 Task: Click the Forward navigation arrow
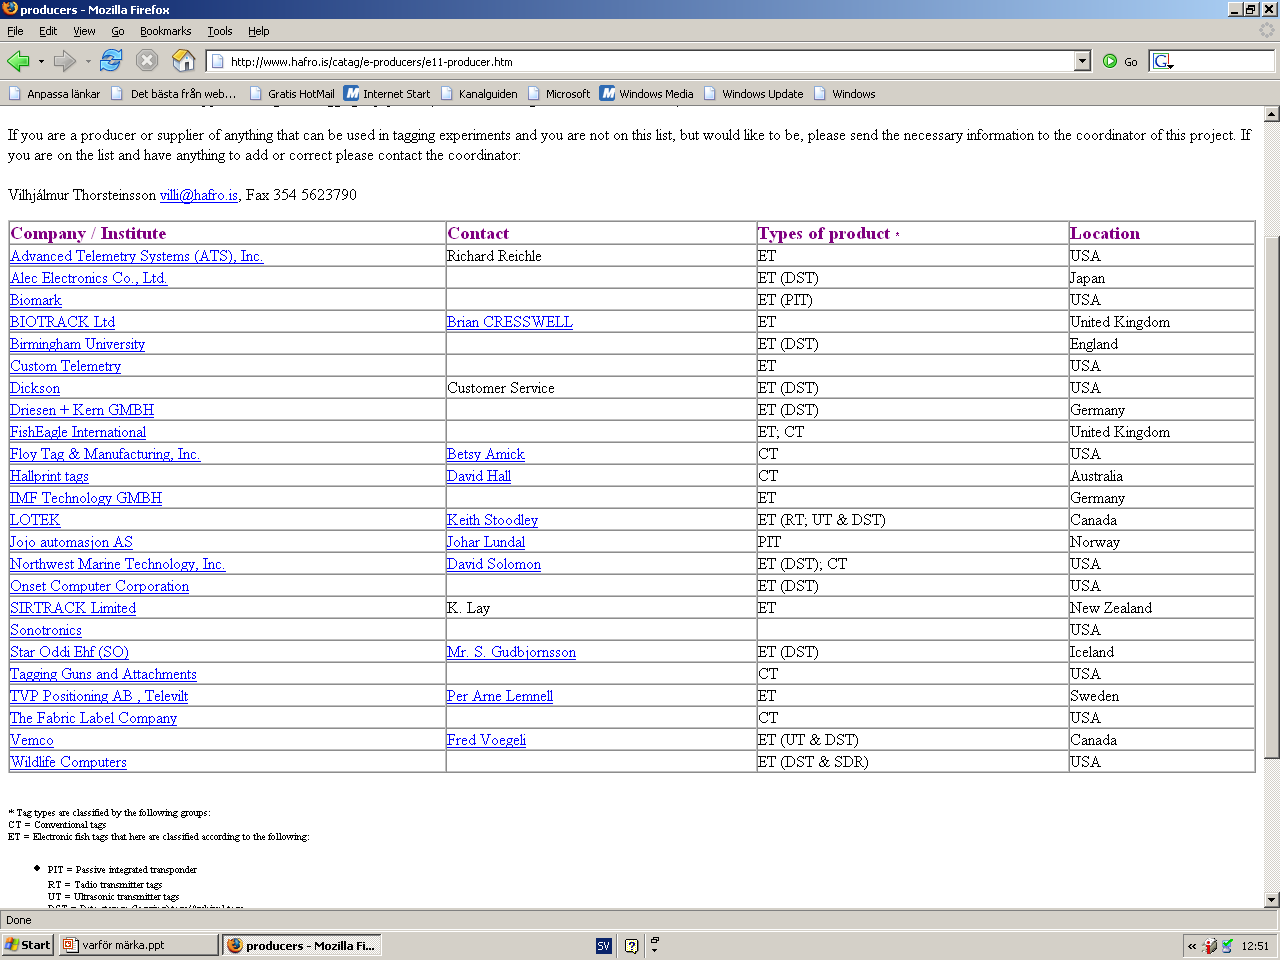65,61
